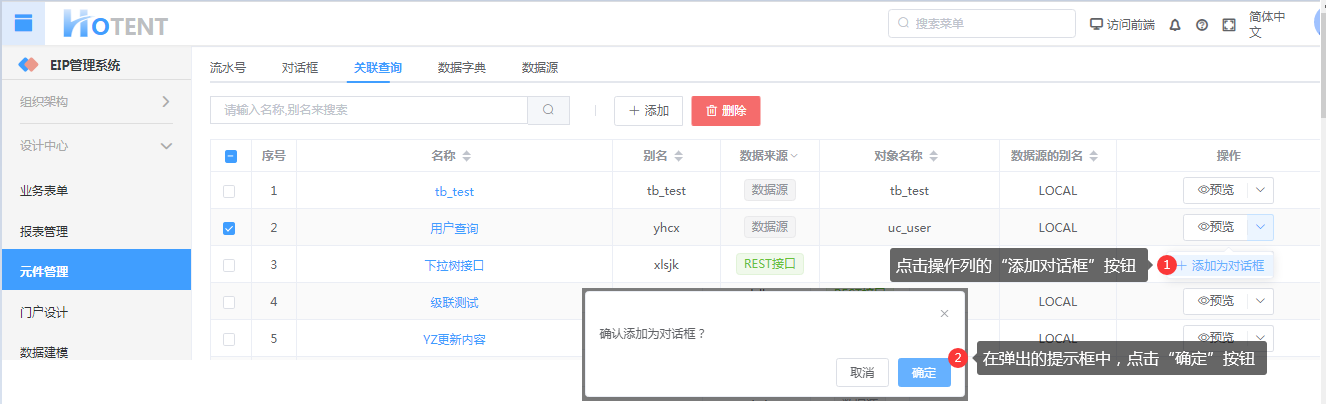The image size is (1326, 404).
Task: Select the 关联查询 tab
Action: coord(378,68)
